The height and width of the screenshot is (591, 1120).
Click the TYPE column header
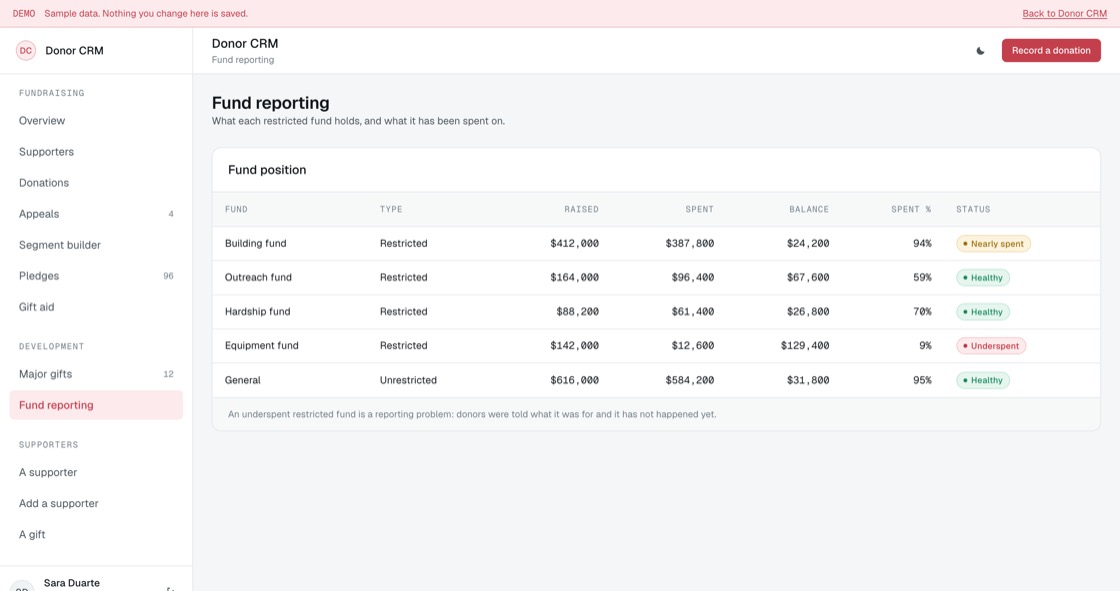click(391, 209)
